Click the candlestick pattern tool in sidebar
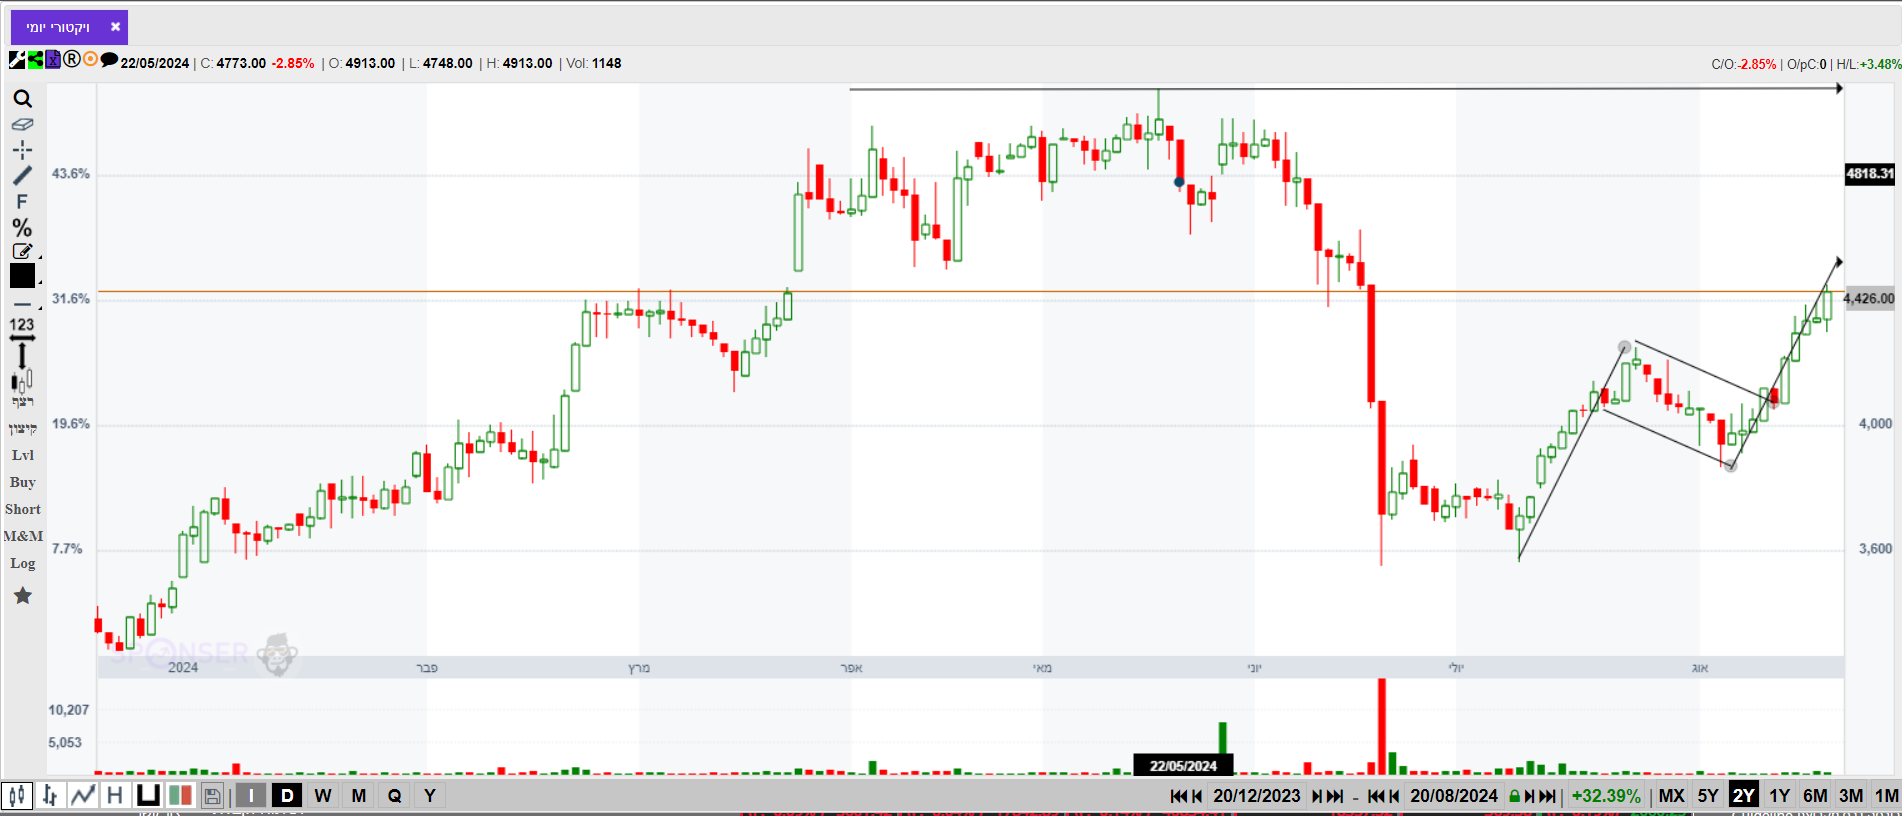 pyautogui.click(x=22, y=381)
